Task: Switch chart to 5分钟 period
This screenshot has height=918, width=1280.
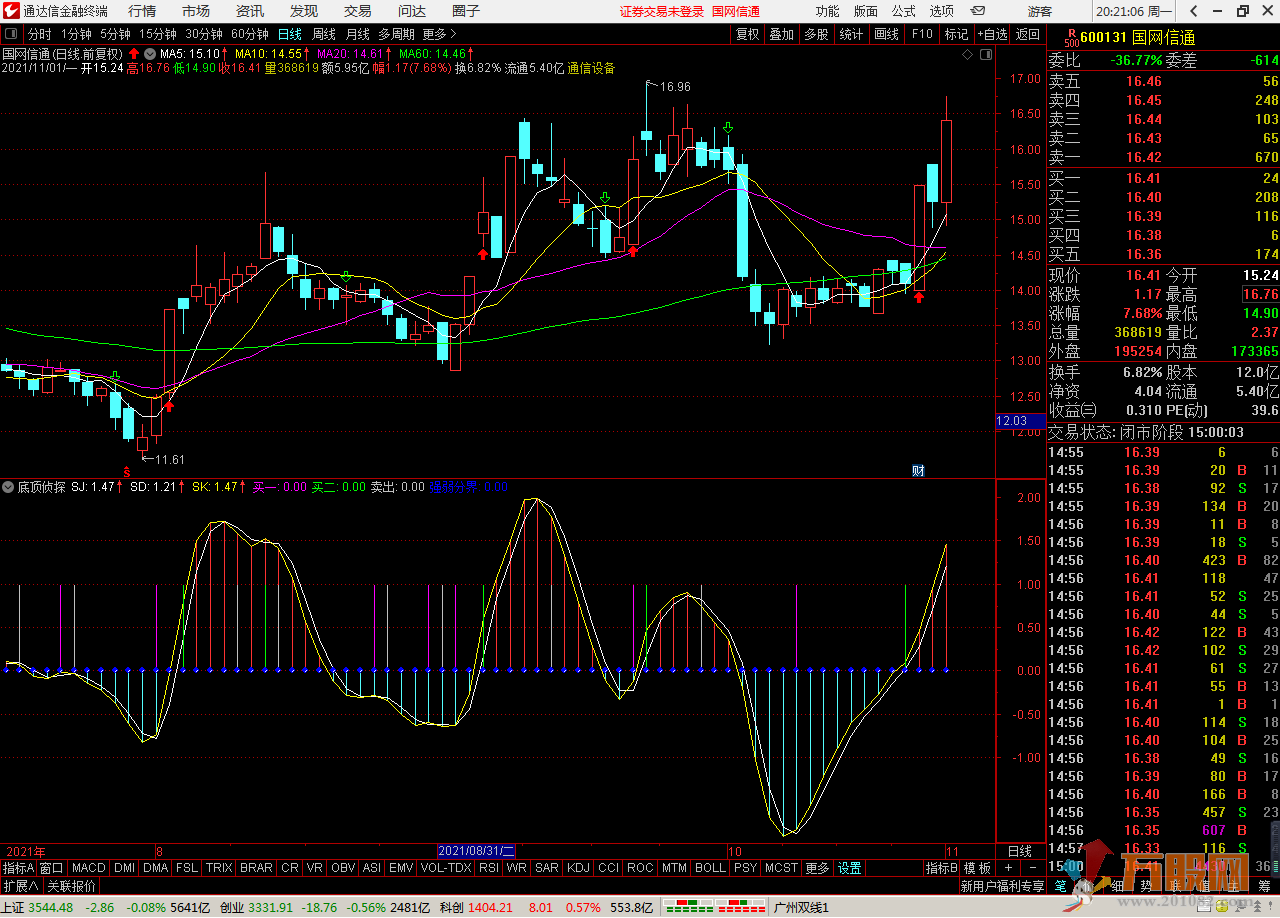Action: tap(116, 34)
